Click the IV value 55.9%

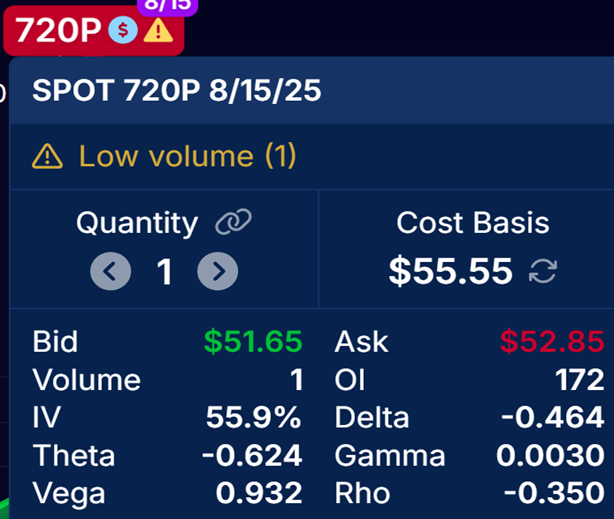click(254, 417)
